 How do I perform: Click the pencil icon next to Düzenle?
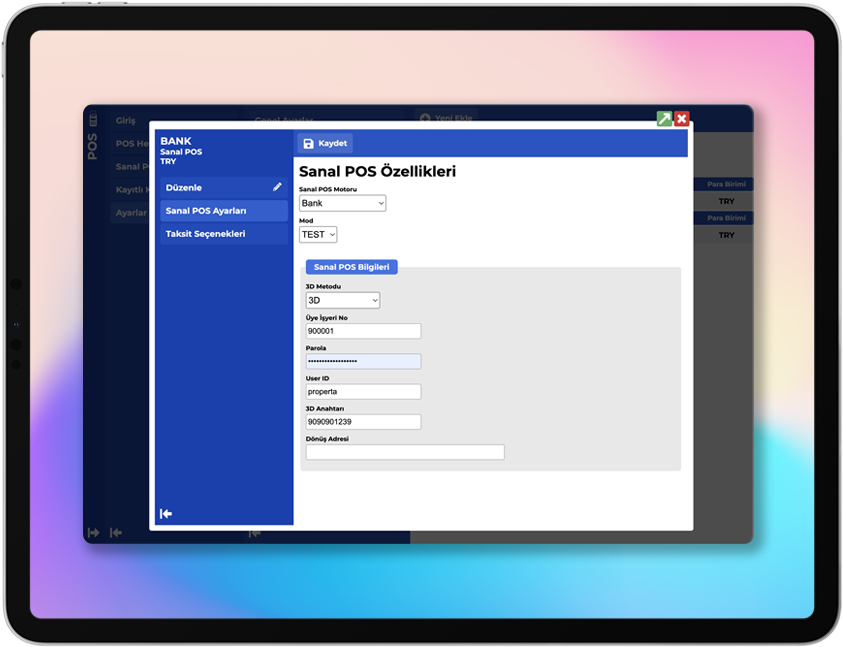tap(277, 187)
